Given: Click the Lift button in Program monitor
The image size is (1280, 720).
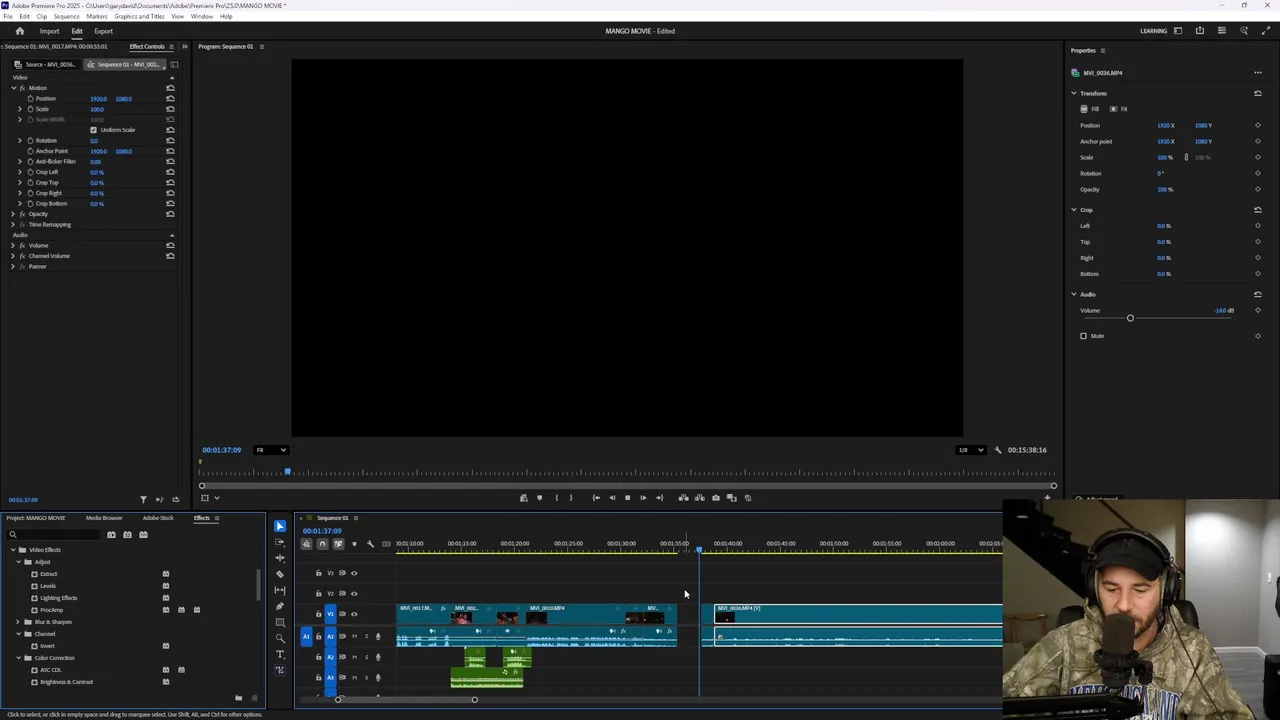Looking at the screenshot, I should (684, 498).
